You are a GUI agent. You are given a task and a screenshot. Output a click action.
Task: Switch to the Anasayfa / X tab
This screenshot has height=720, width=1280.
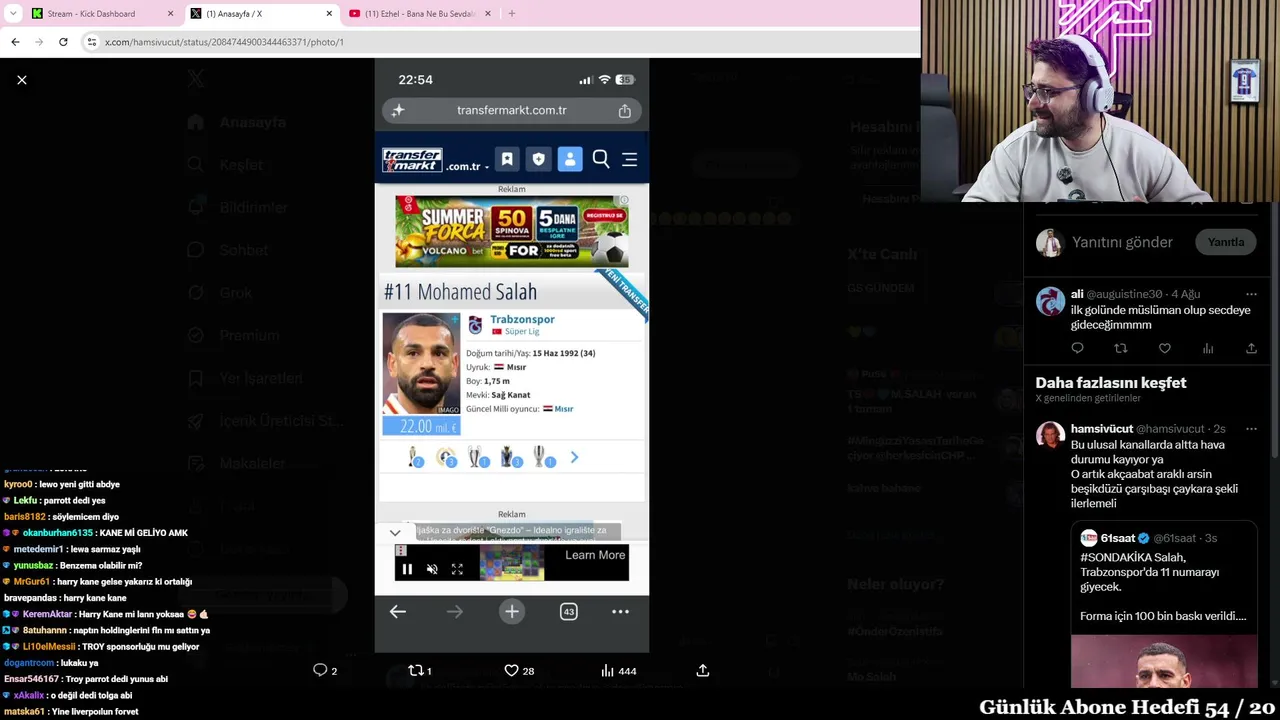tap(260, 14)
